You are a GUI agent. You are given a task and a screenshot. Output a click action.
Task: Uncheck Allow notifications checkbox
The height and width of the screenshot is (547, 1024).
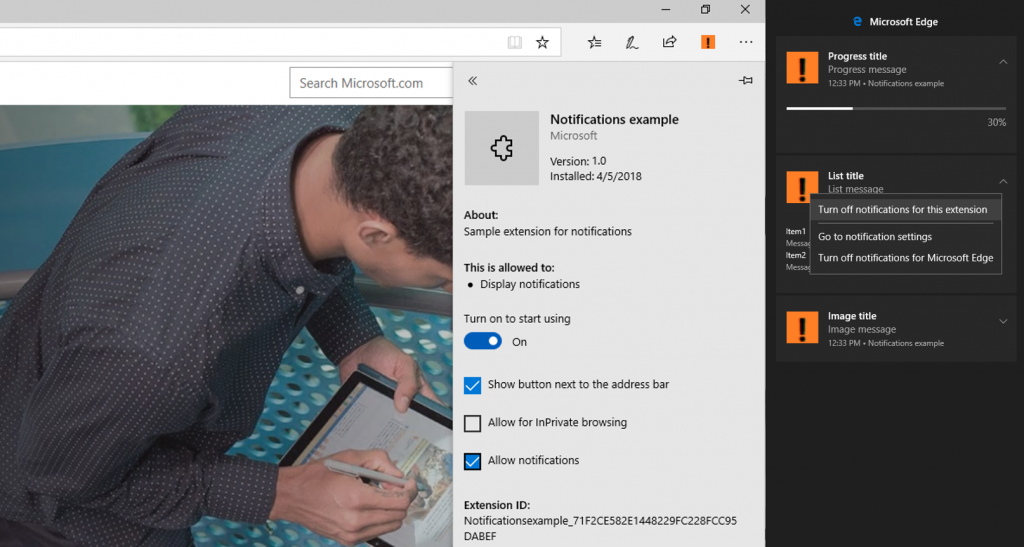click(472, 461)
